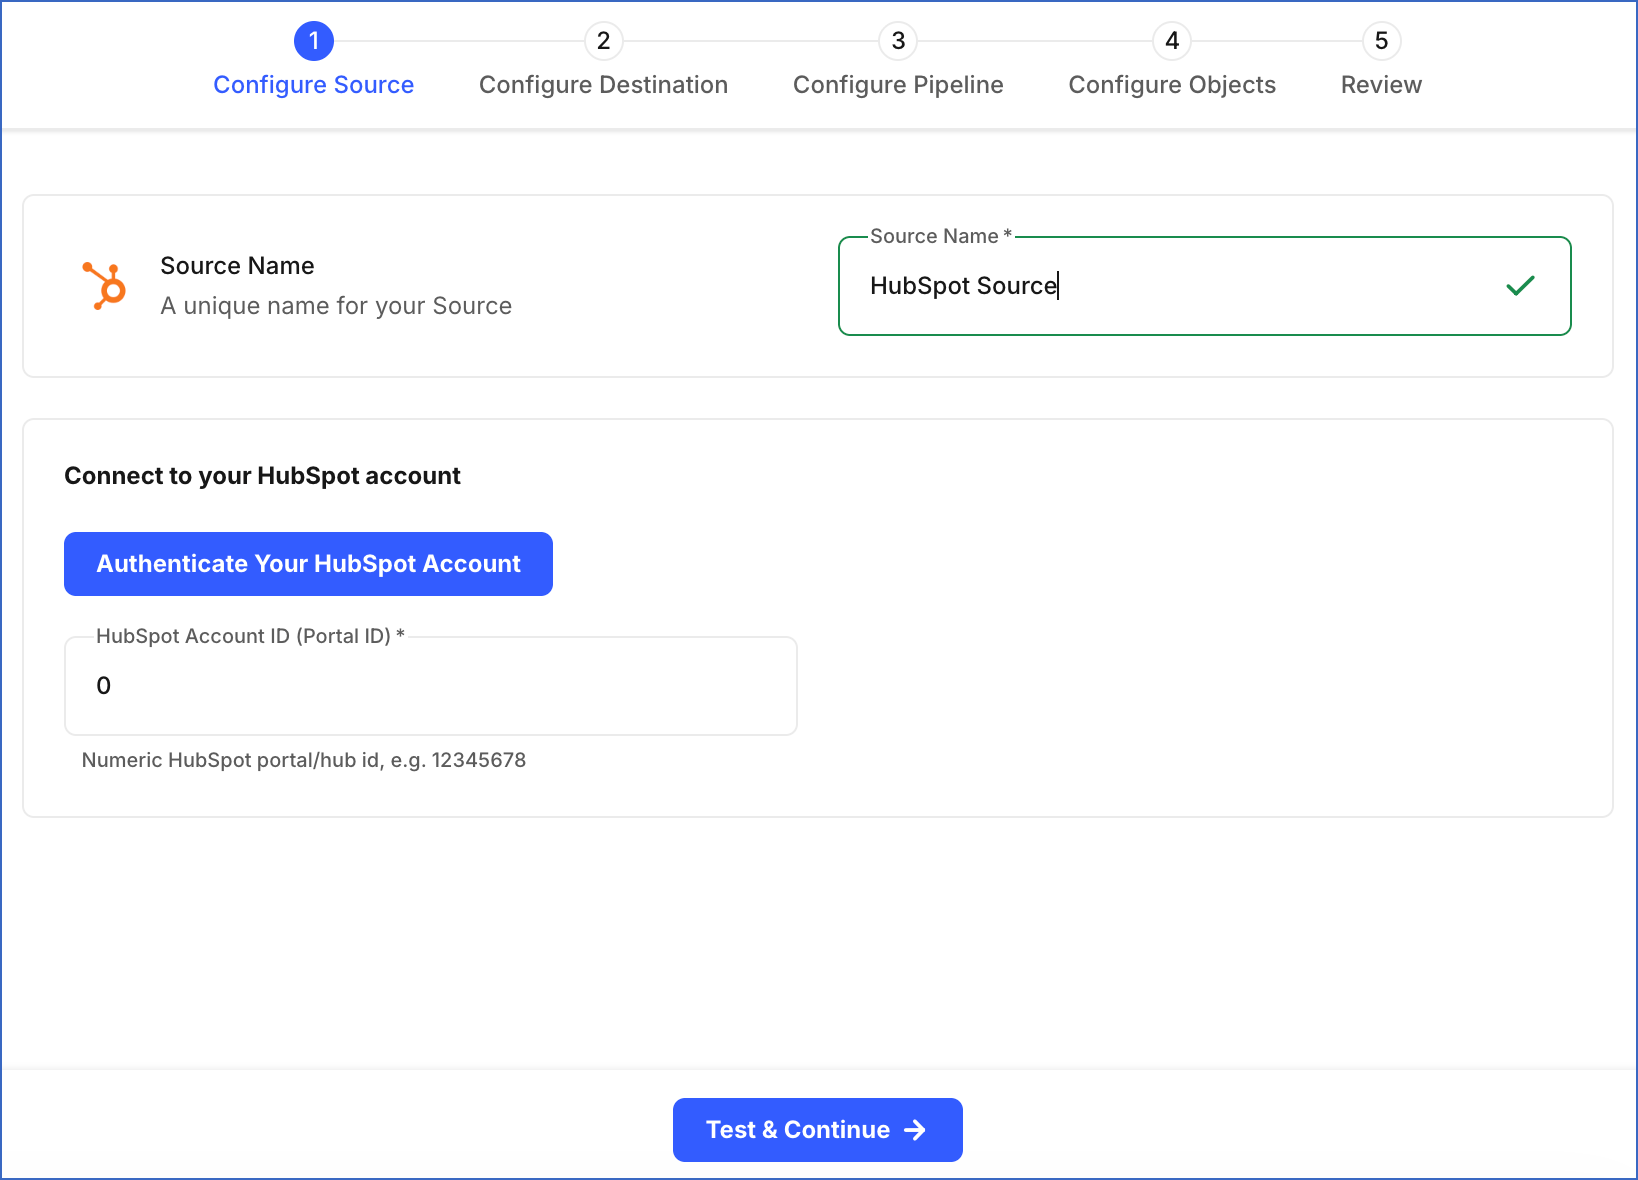Click 'A unique name for your Source' text
This screenshot has width=1638, height=1180.
point(336,306)
